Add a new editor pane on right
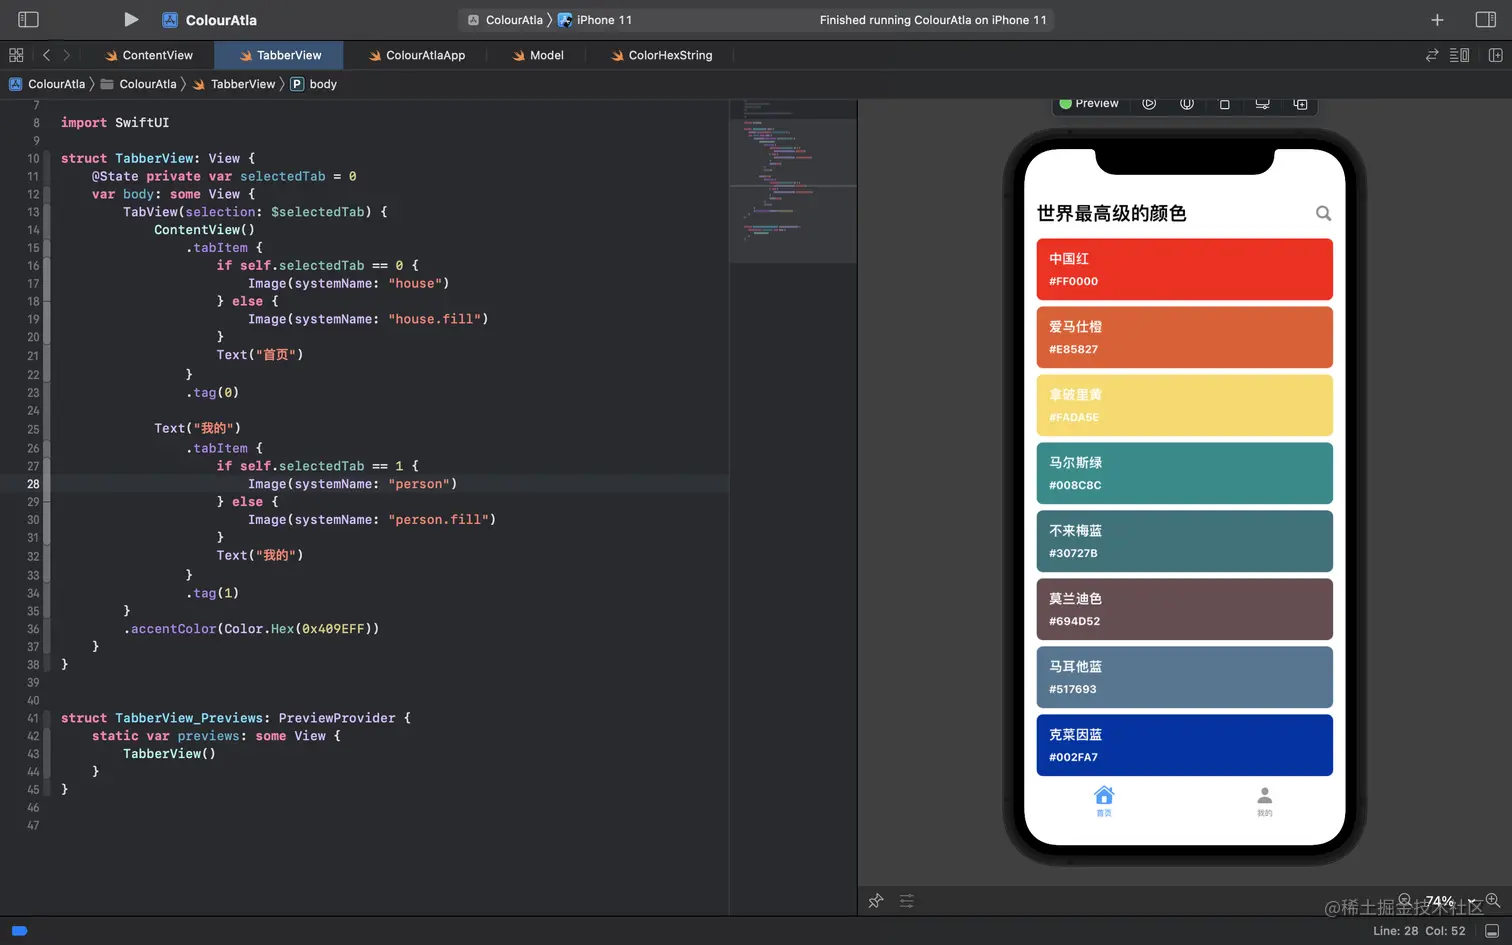The height and width of the screenshot is (945, 1512). (x=1495, y=55)
